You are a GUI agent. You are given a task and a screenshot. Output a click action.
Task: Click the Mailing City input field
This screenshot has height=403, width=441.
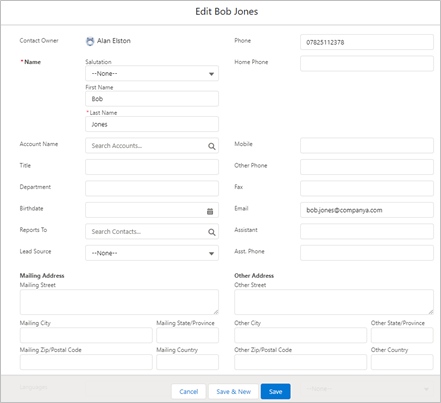(86, 335)
